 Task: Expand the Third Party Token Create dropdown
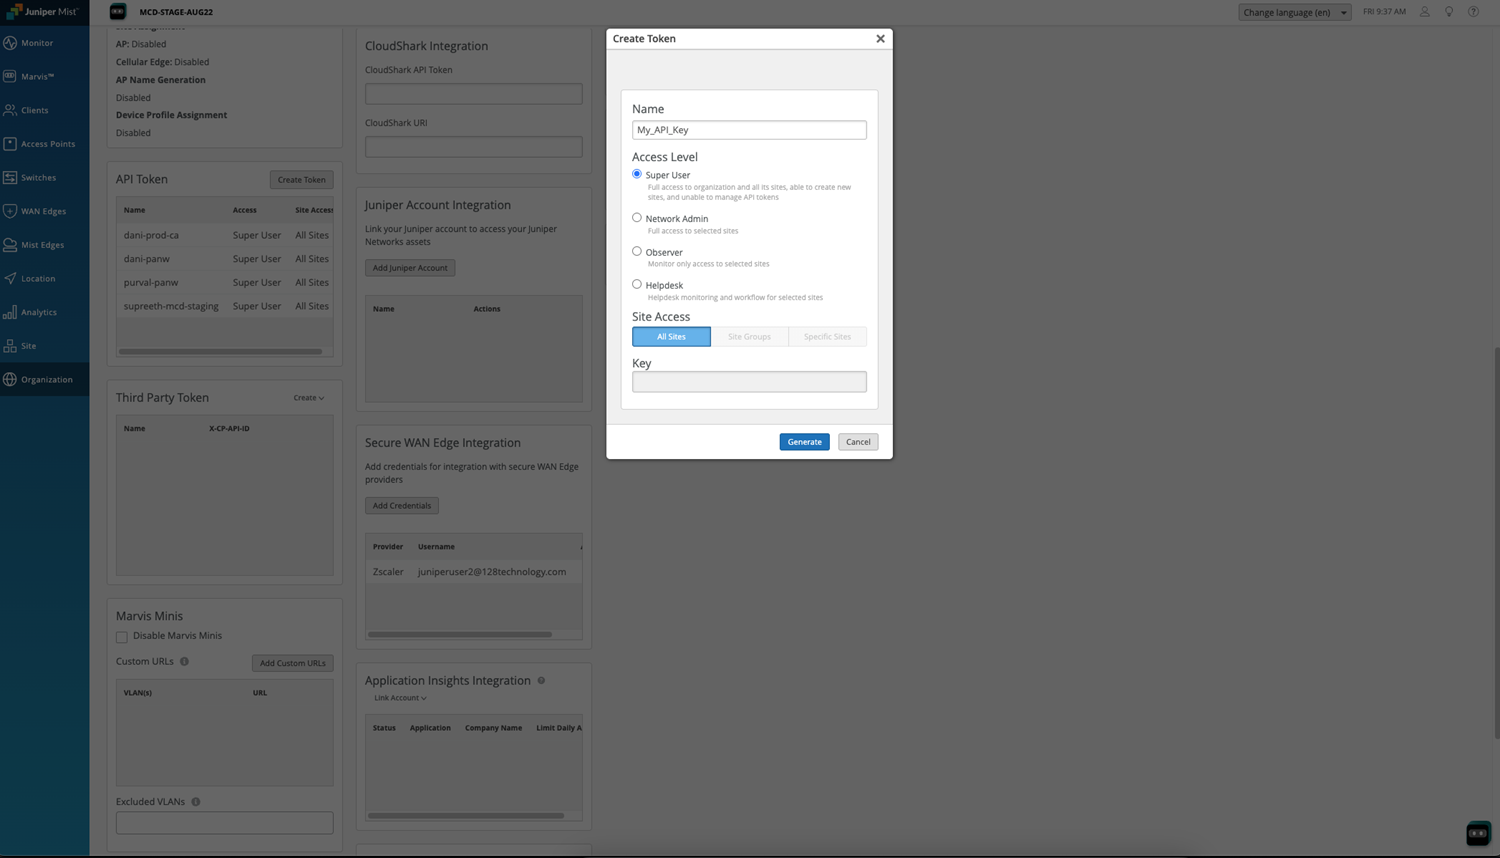tap(309, 398)
